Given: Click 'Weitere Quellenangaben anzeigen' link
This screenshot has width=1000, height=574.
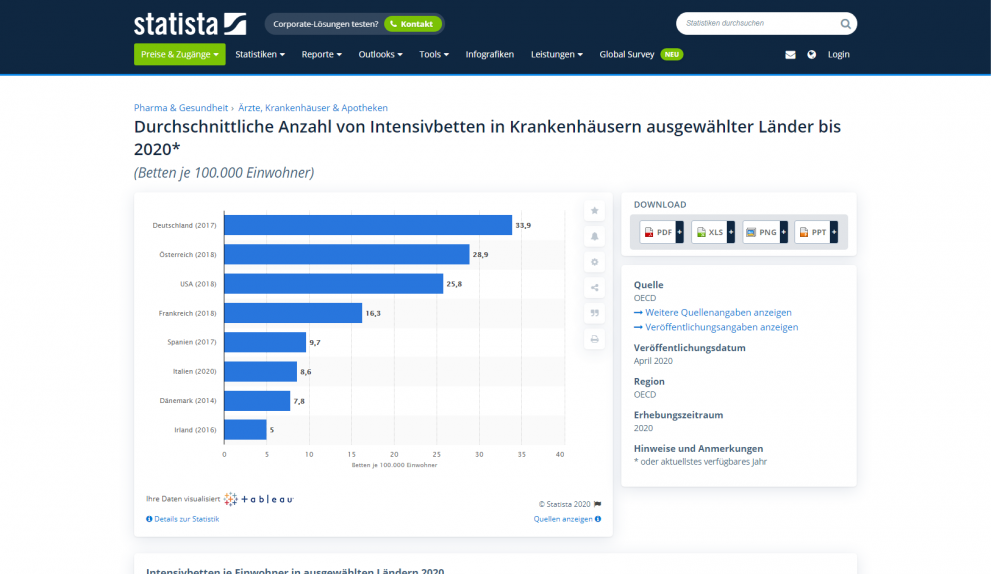Looking at the screenshot, I should [718, 312].
